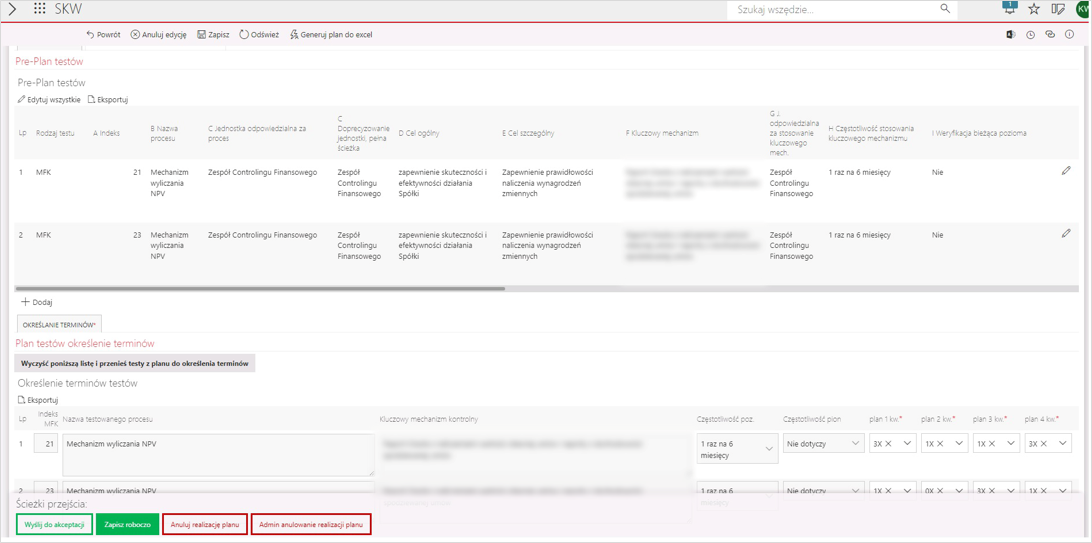Viewport: 1092px width, 543px height.
Task: Open row 1 Częstotliwość poz. dropdown
Action: [737, 448]
